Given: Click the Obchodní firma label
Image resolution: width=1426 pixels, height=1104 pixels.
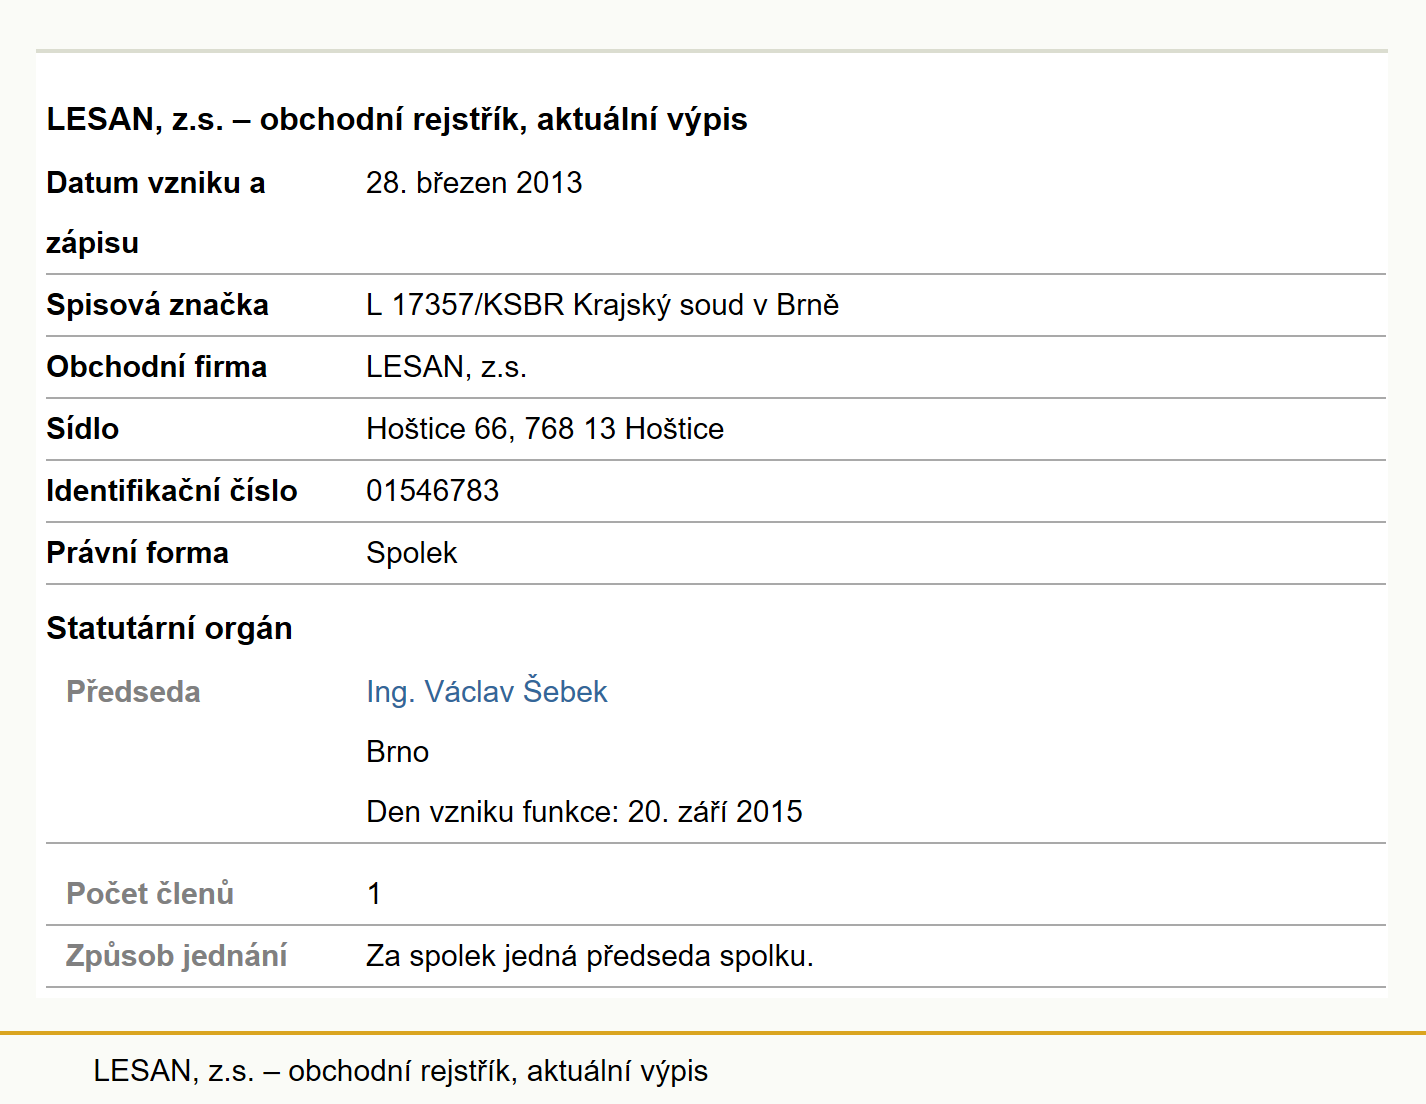Looking at the screenshot, I should (x=156, y=367).
